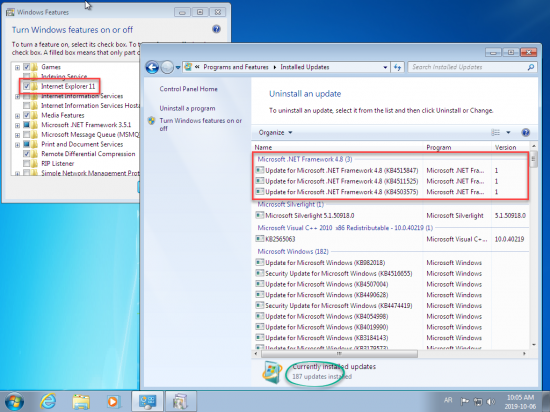This screenshot has height=412, width=550.
Task: Toggle Microsoft Message Queue checkbox
Action: 27,134
